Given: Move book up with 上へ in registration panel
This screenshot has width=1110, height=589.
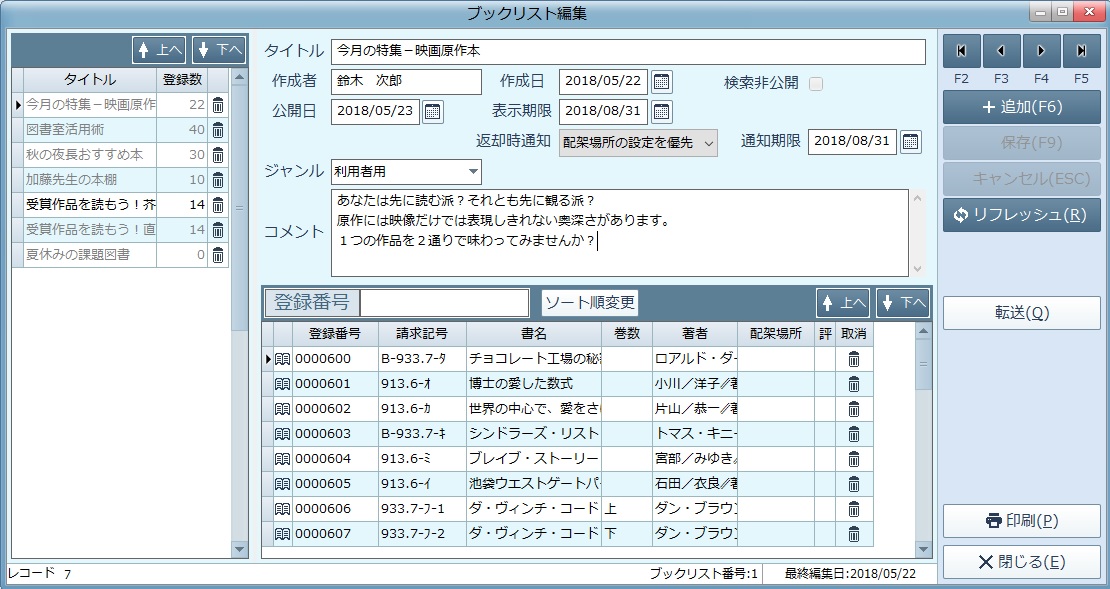Looking at the screenshot, I should pos(843,303).
